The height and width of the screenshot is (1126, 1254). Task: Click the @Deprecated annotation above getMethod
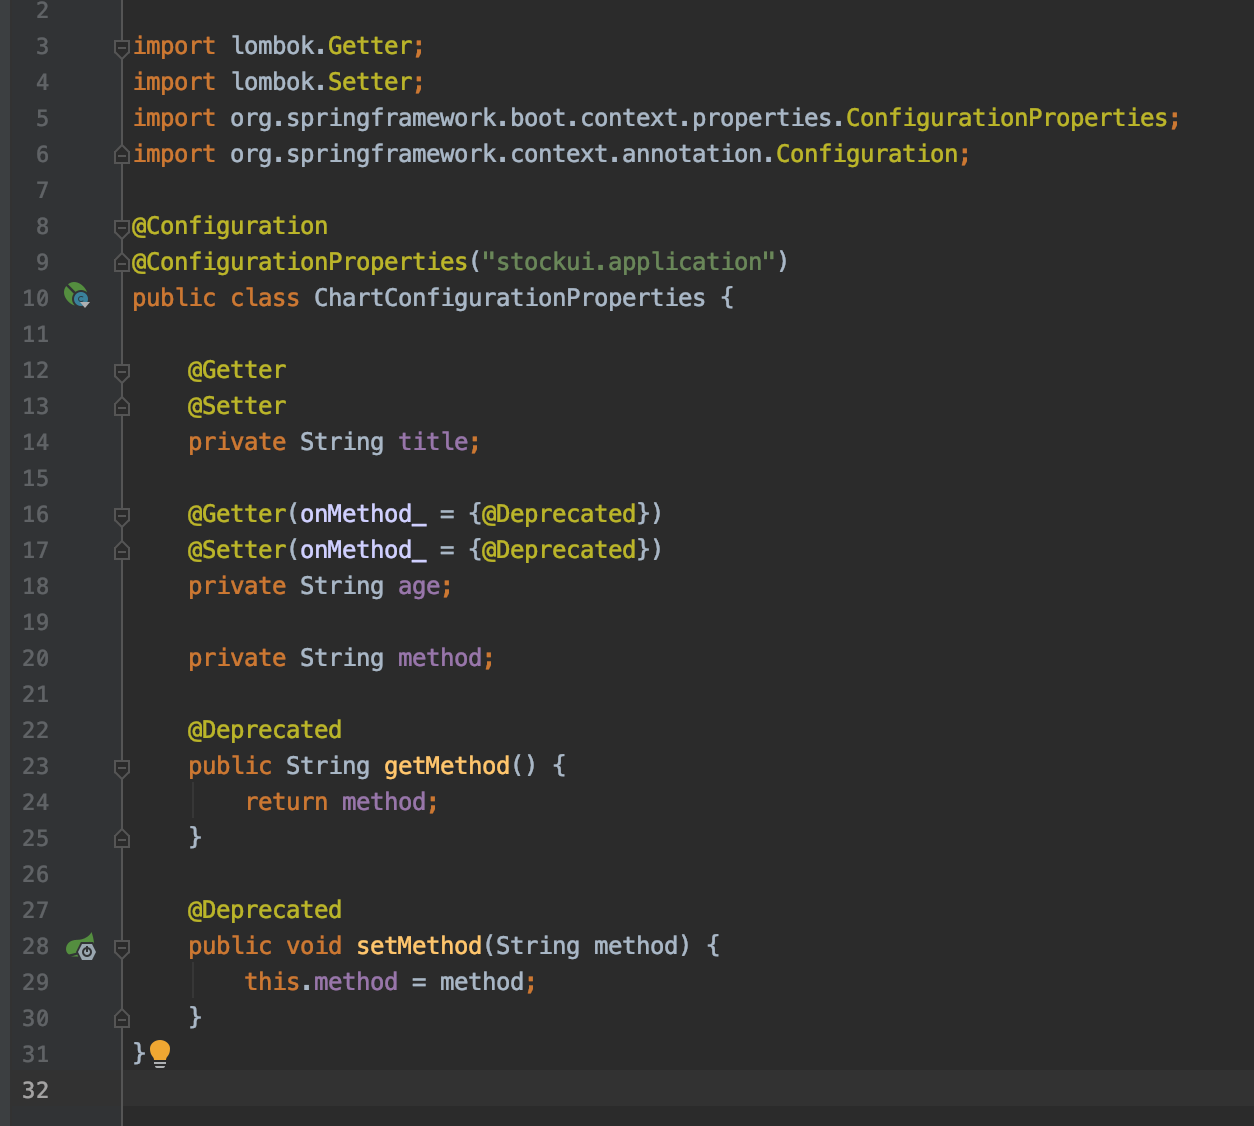click(x=264, y=729)
